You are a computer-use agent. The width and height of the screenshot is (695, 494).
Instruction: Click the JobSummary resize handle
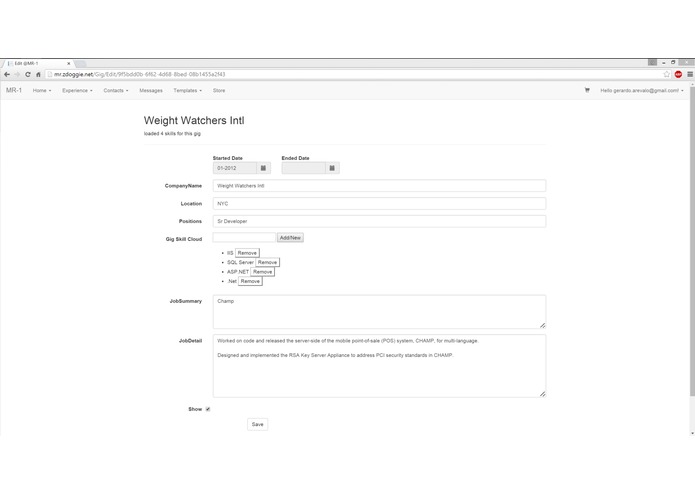(x=543, y=325)
